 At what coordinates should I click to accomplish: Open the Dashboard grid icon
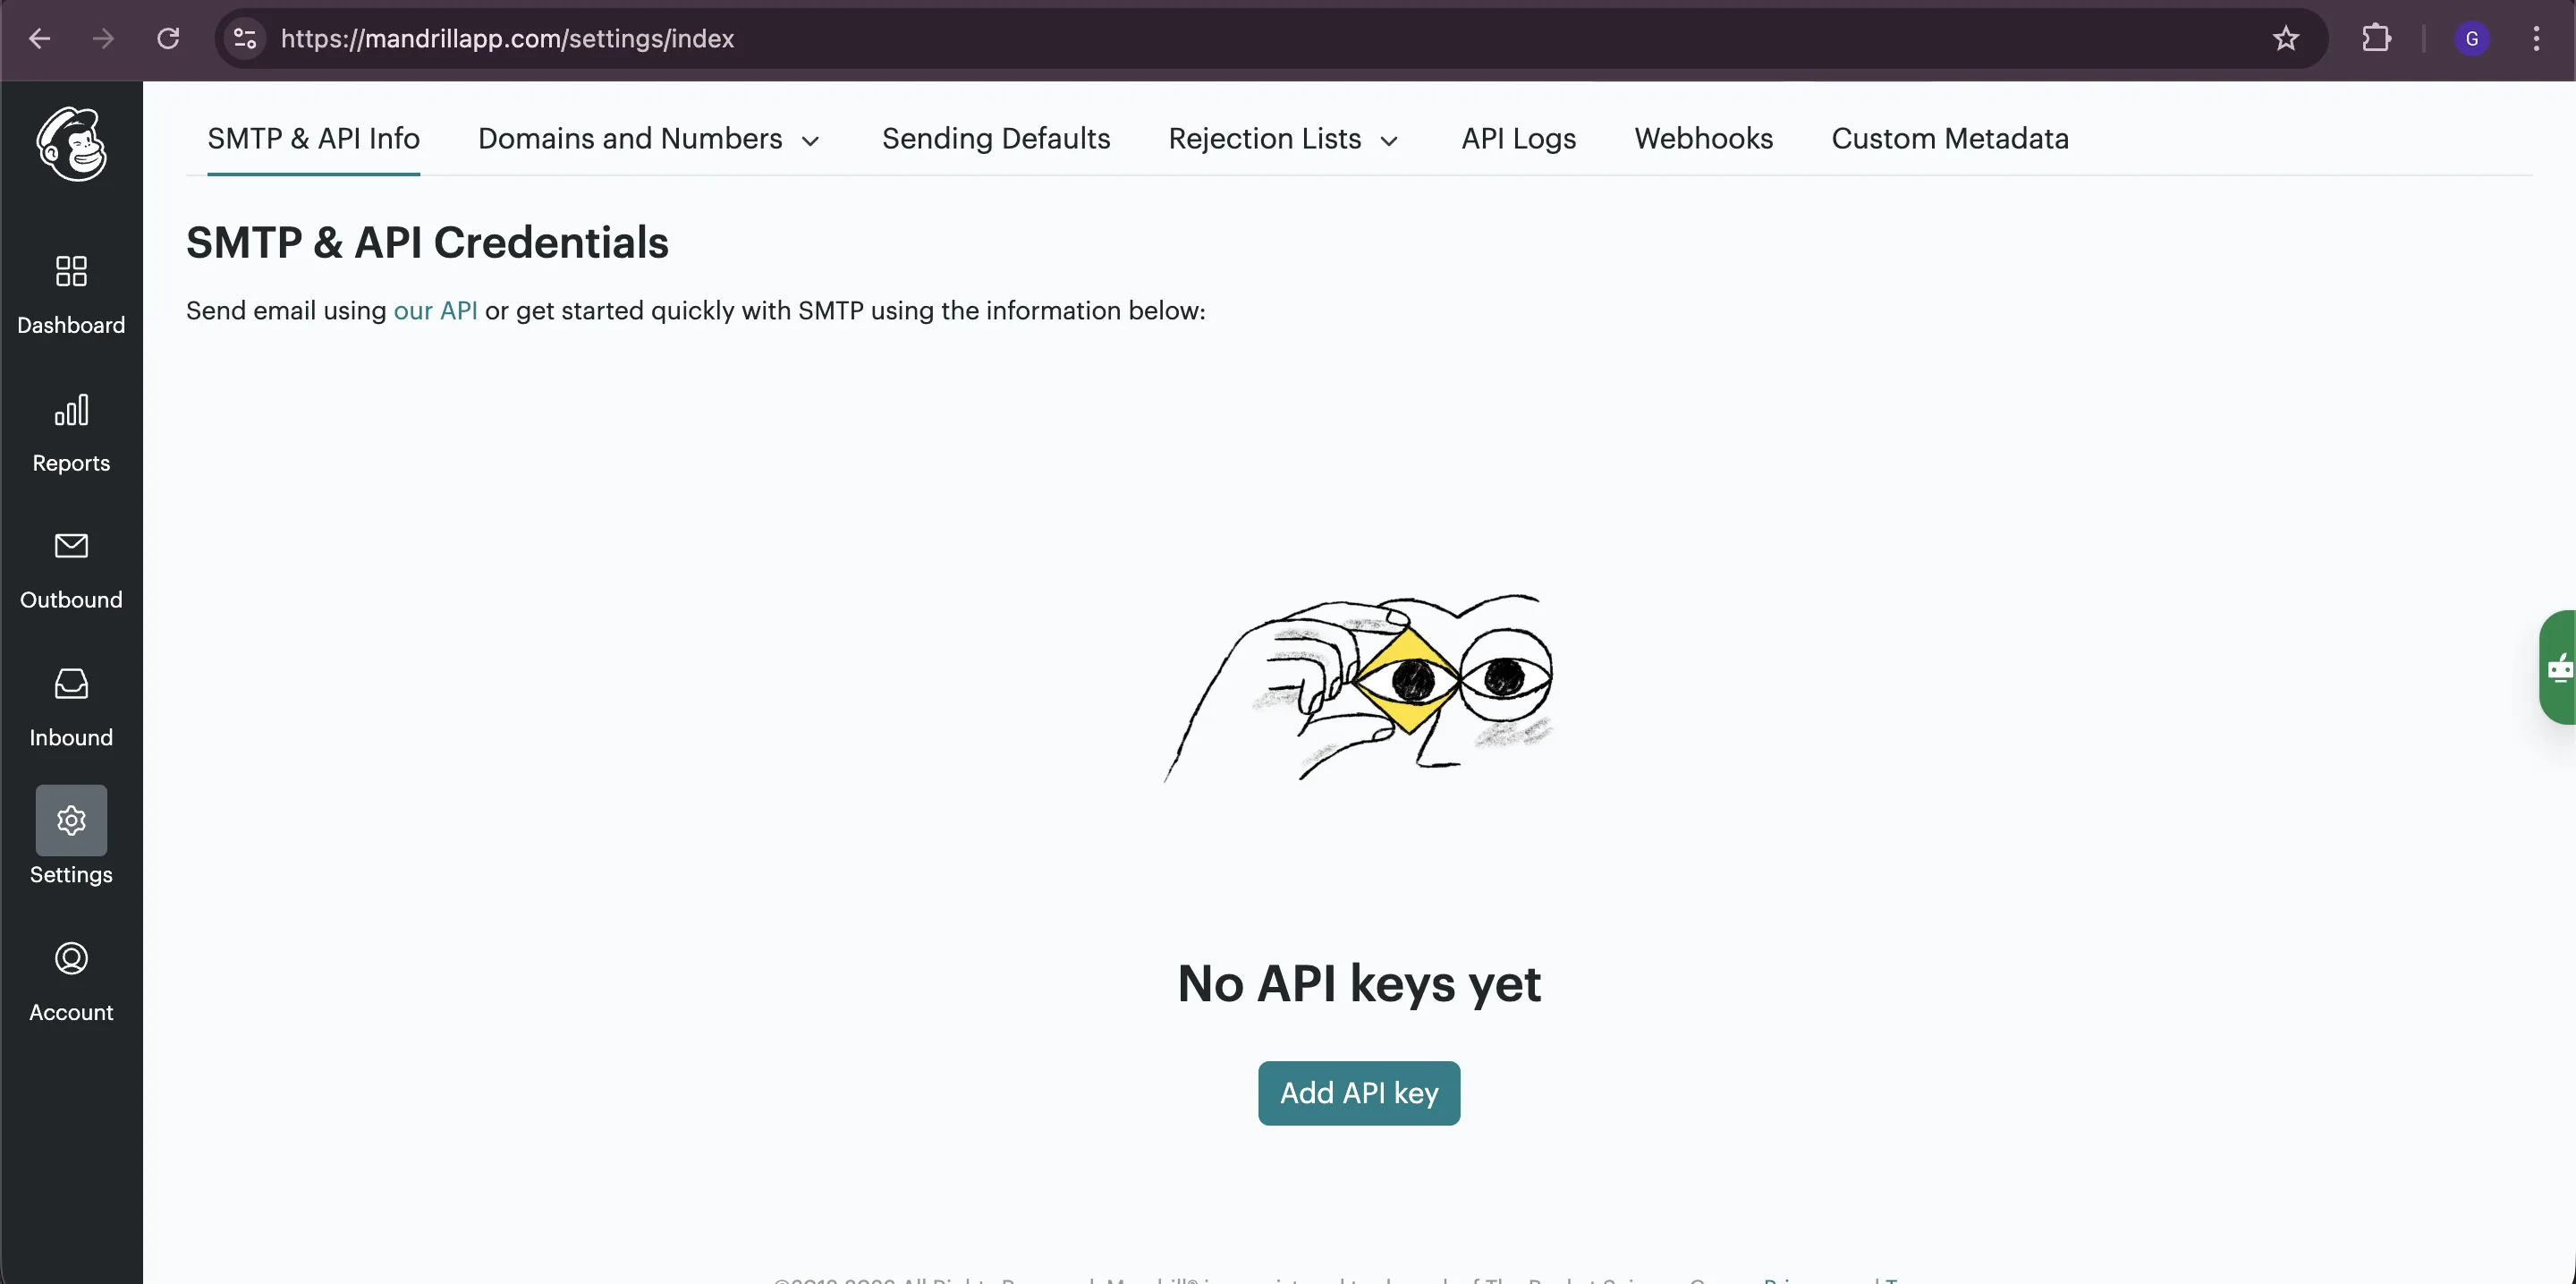71,271
